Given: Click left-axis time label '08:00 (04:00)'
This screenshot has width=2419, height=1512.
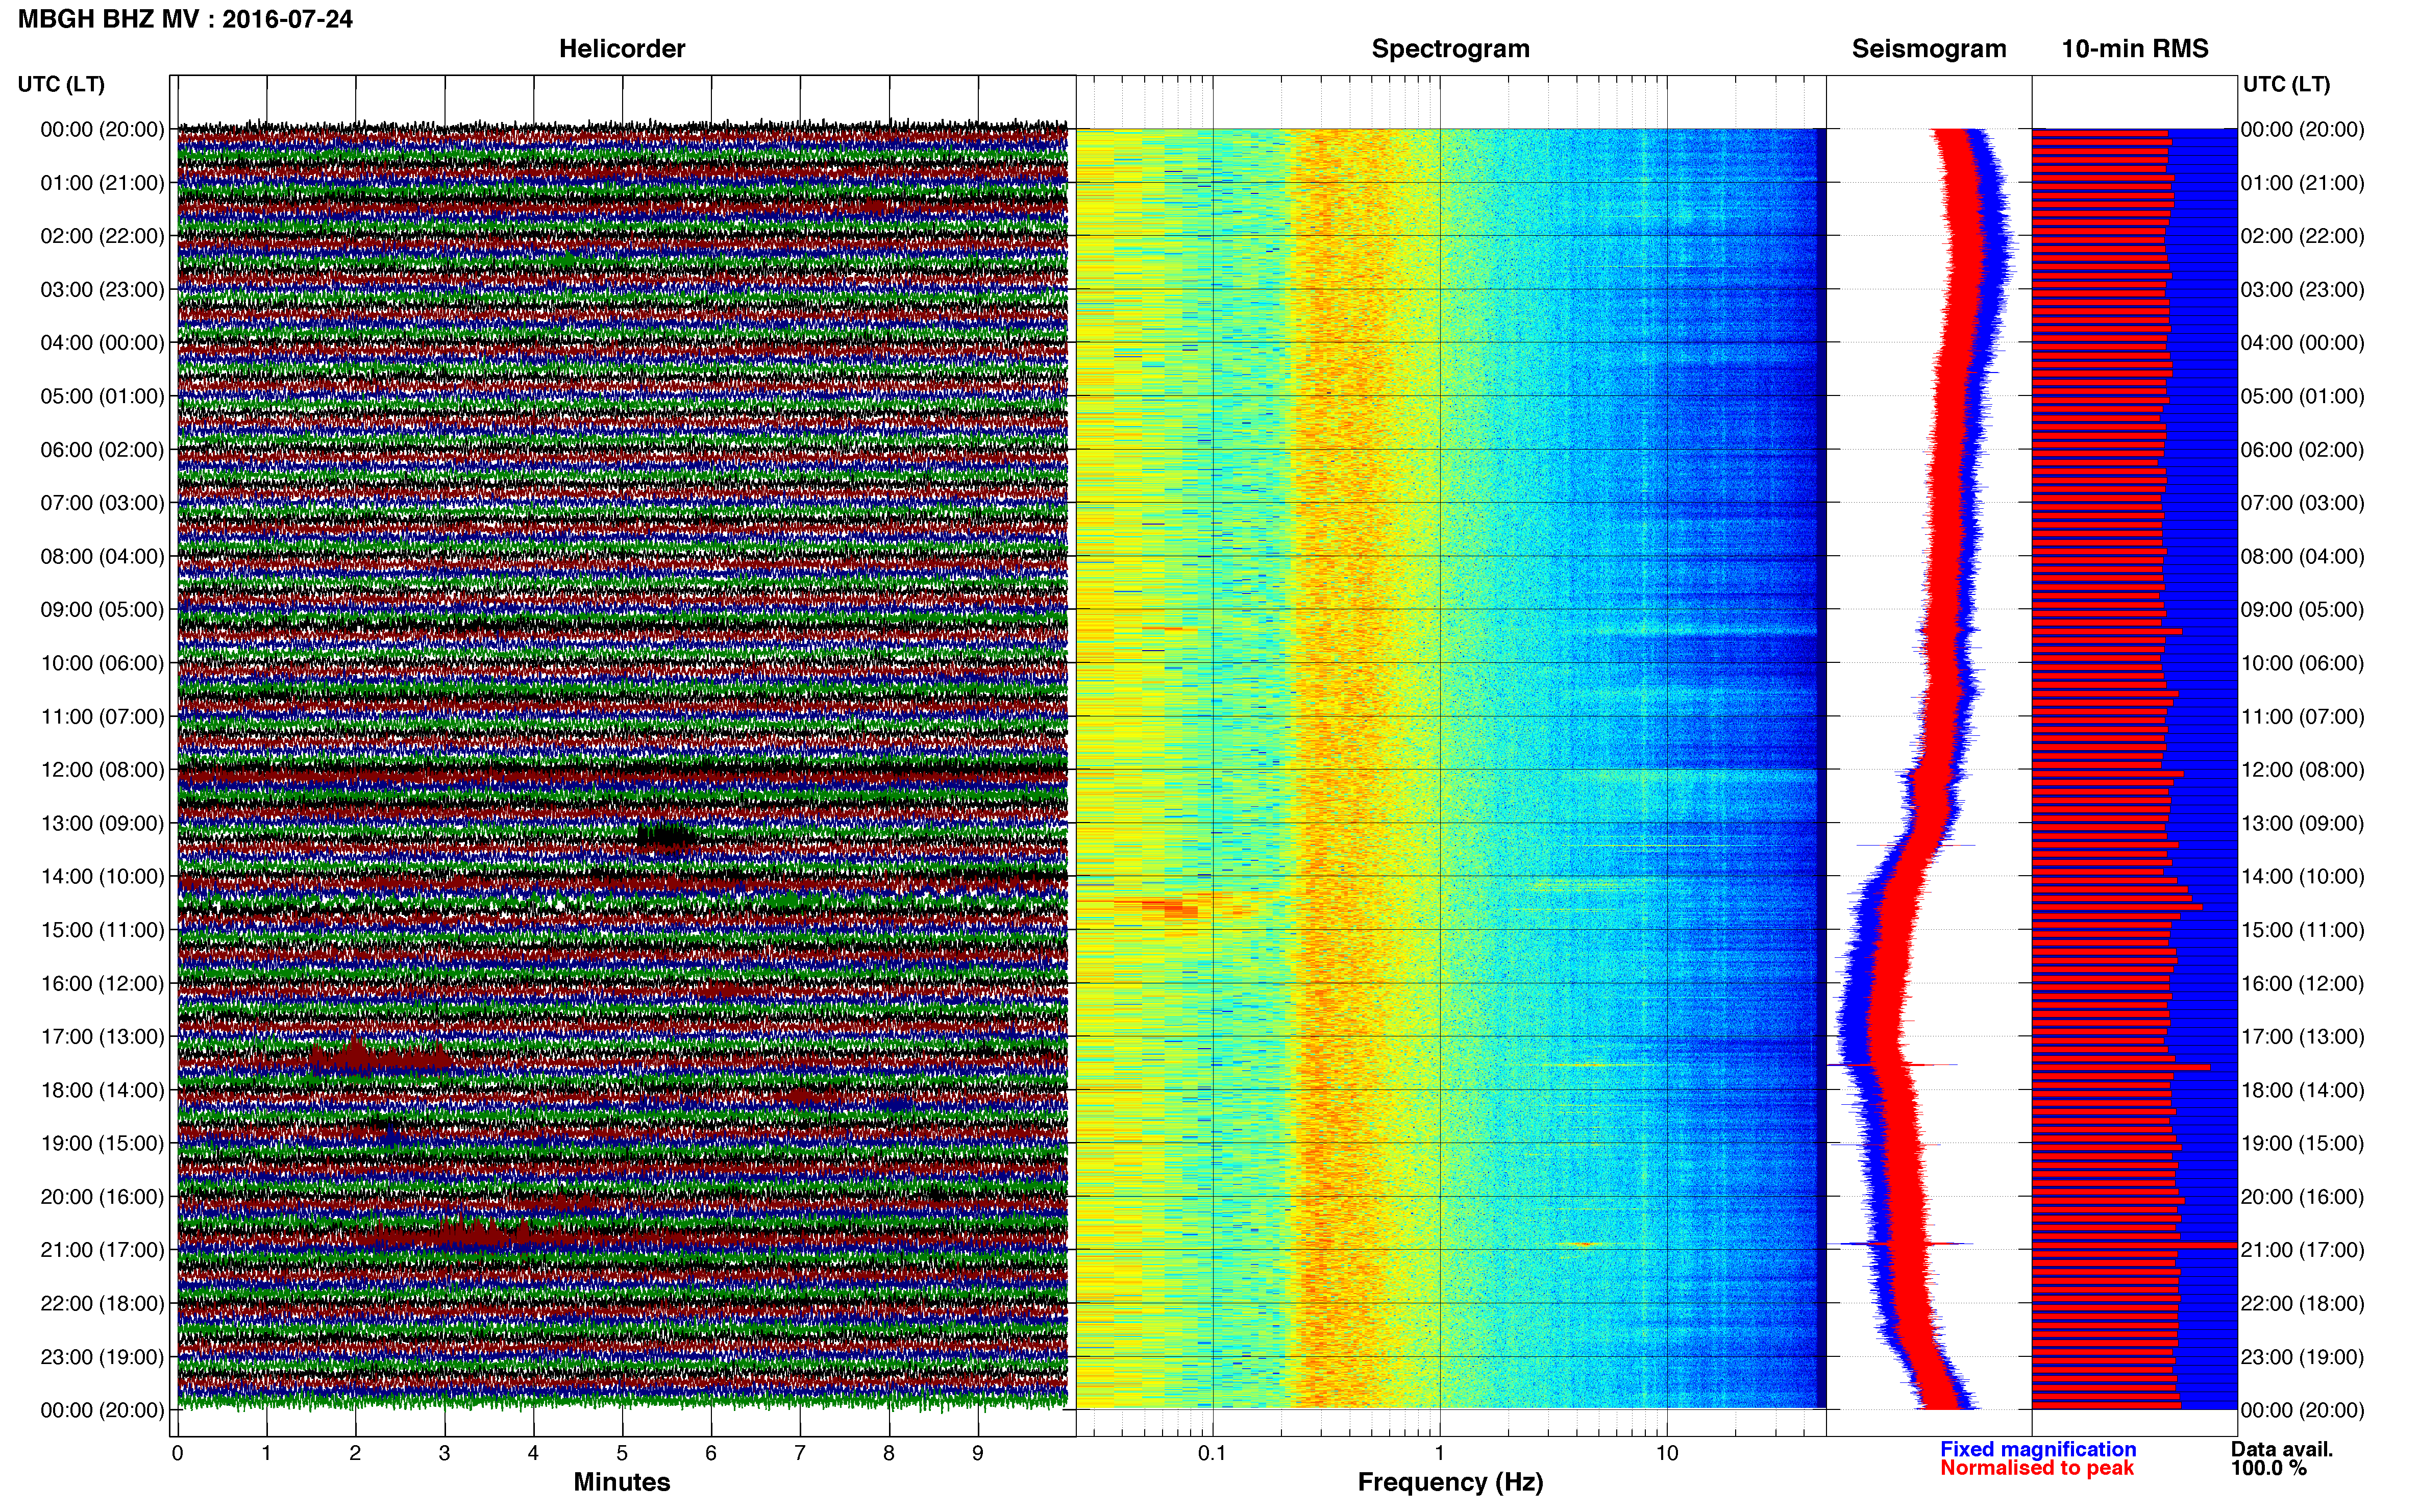Looking at the screenshot, I should [x=102, y=556].
